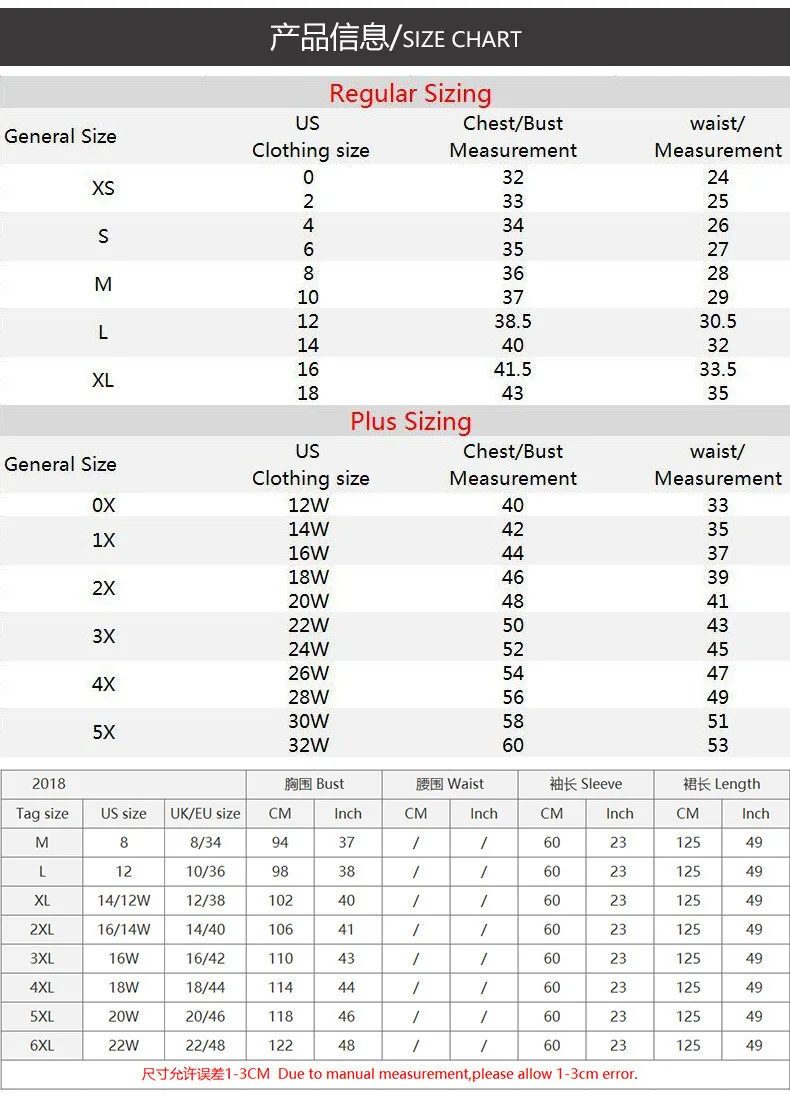The image size is (790, 1097).
Task: Click the 12W clothing size entry
Action: coord(309,505)
